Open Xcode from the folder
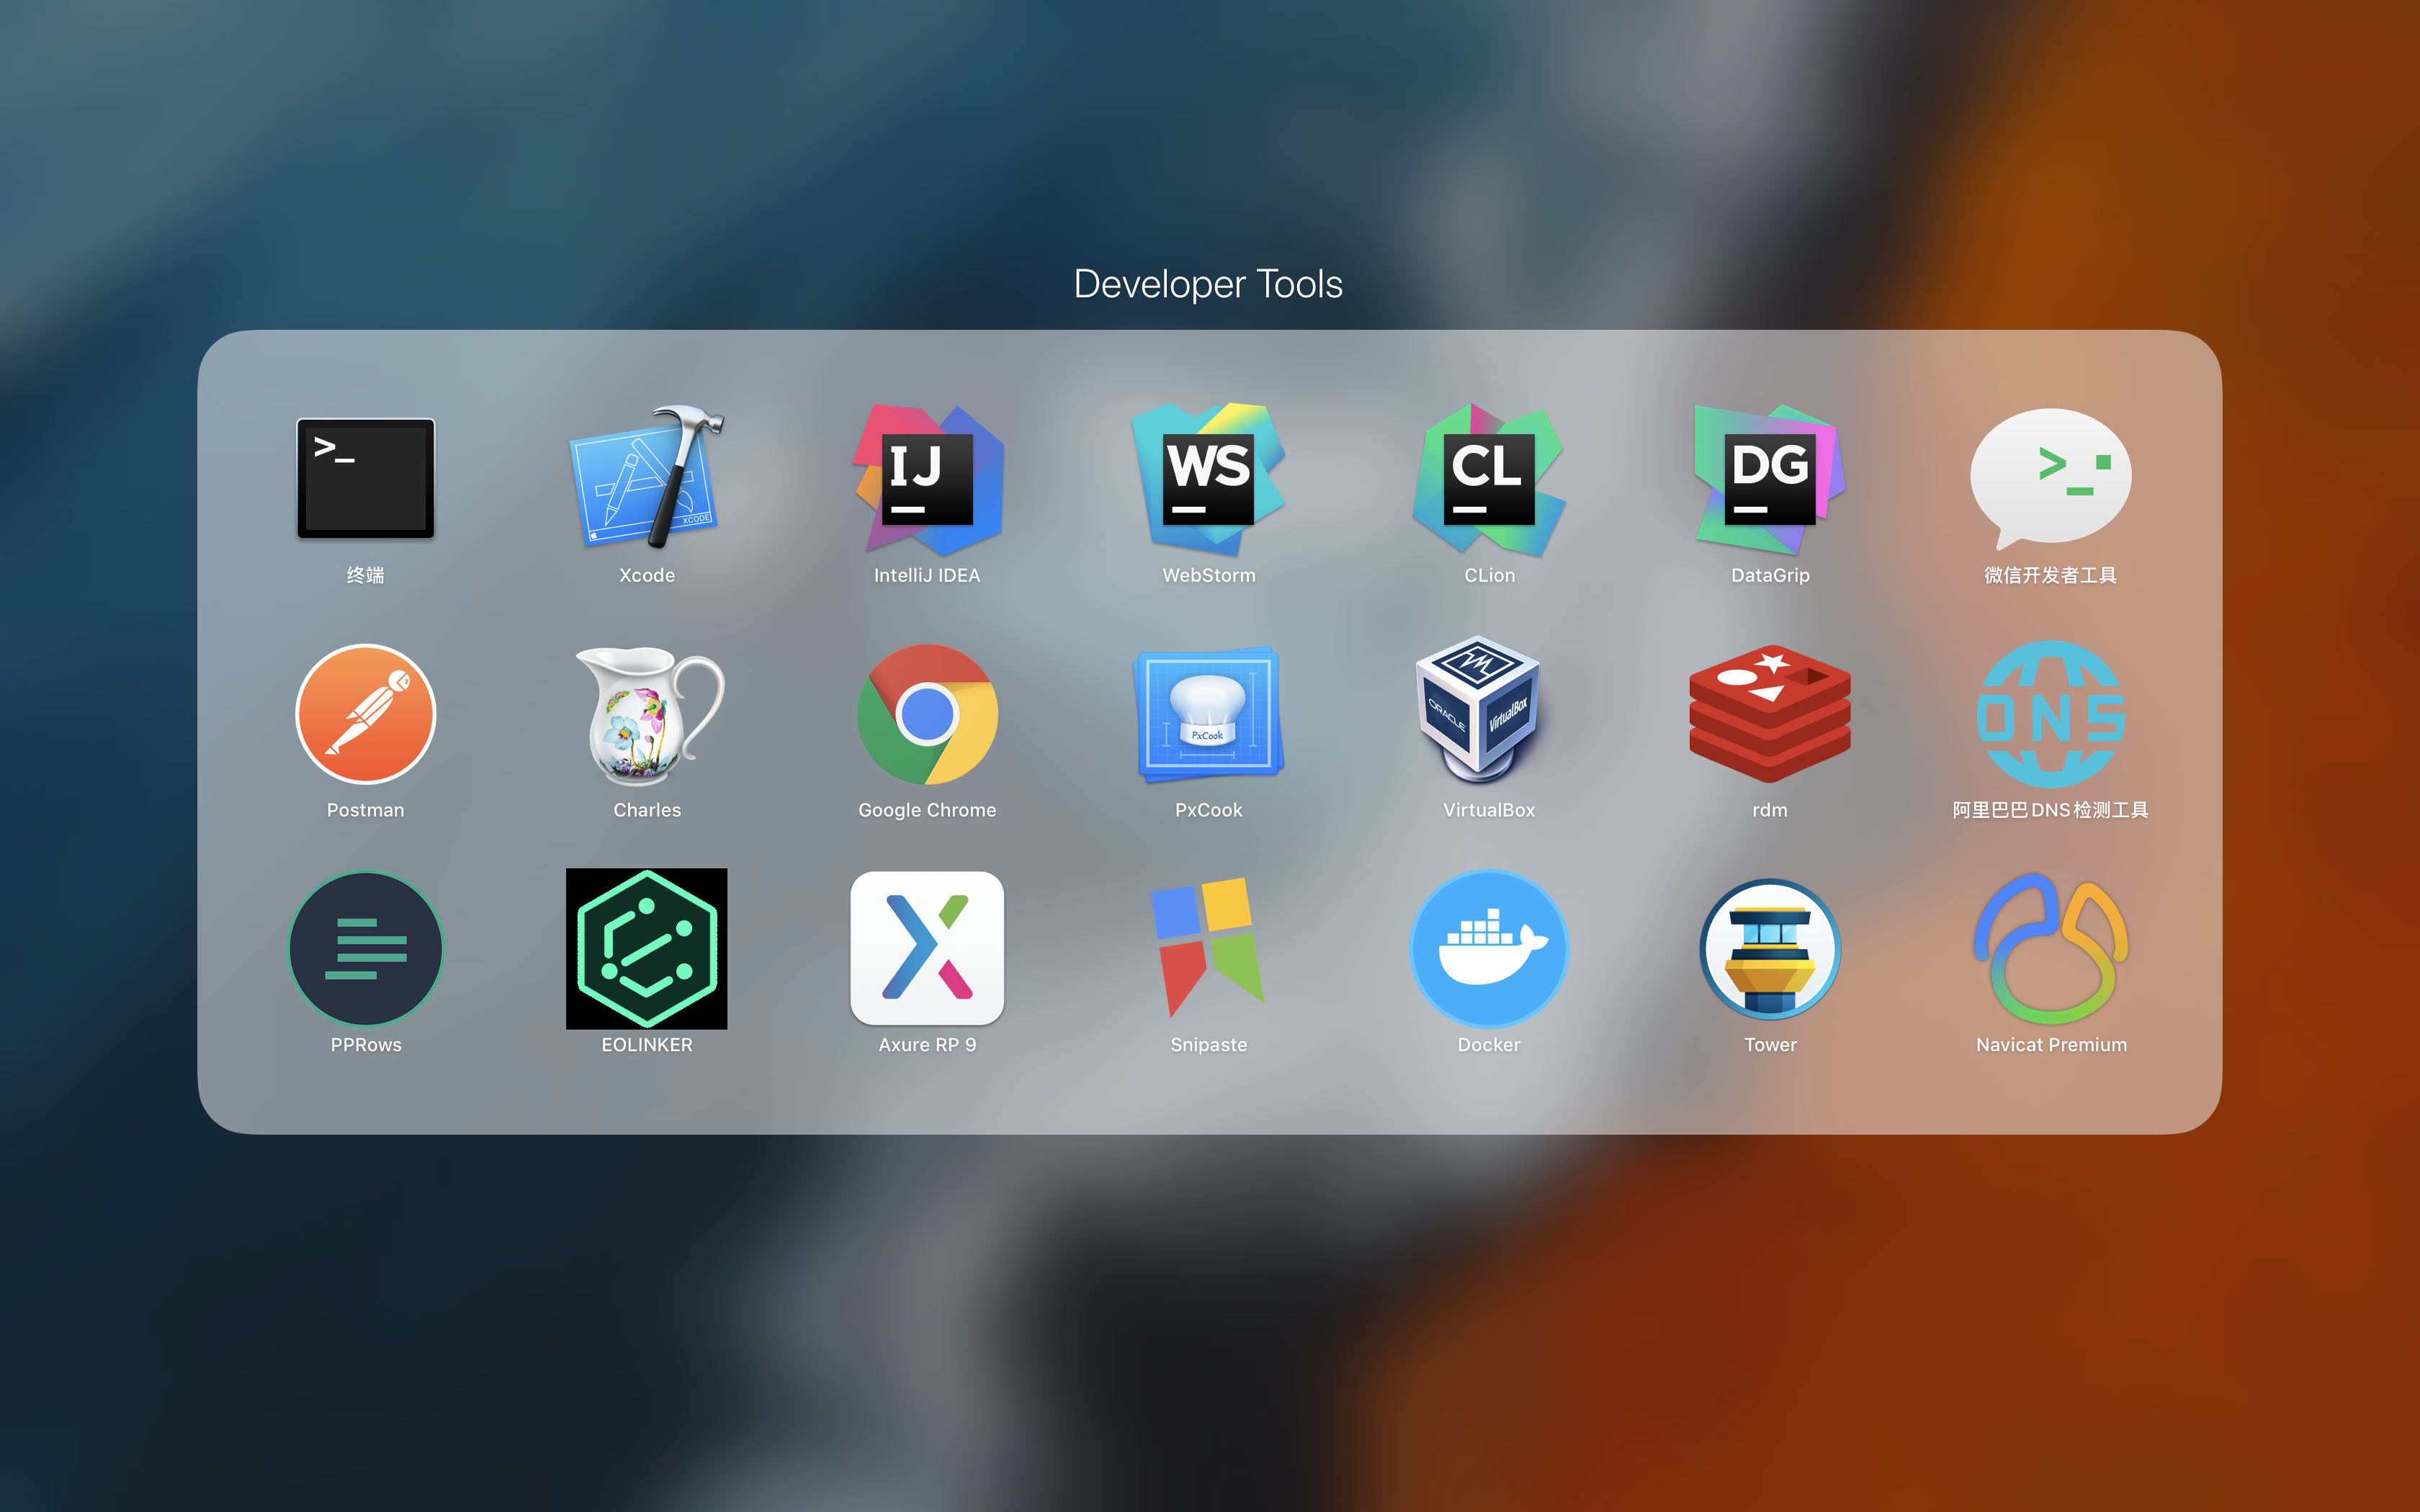 pos(646,479)
